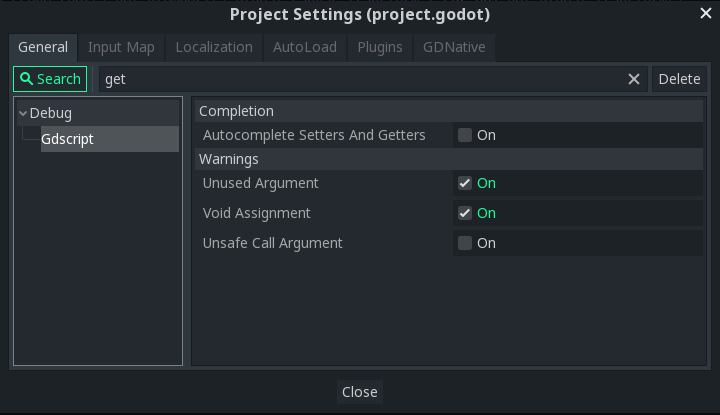
Task: Turn on Unsafe Call Argument warning
Action: coord(465,243)
